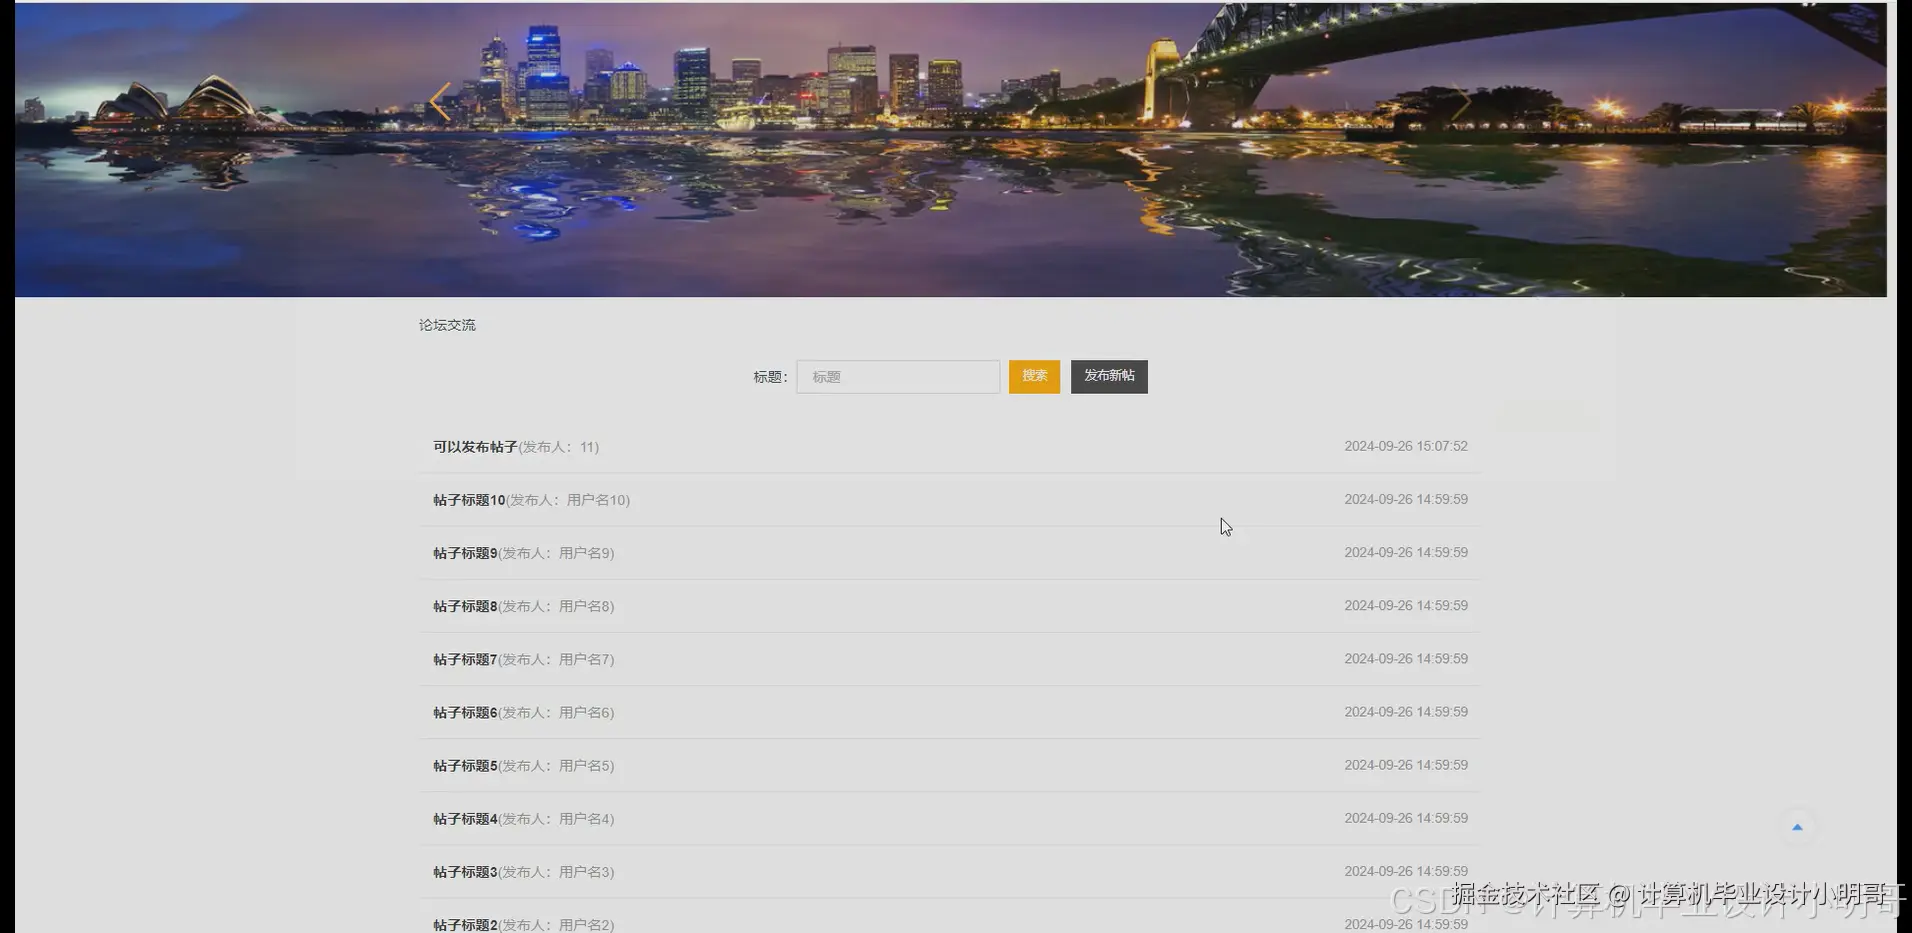Open the post 帖子标题8

464,606
